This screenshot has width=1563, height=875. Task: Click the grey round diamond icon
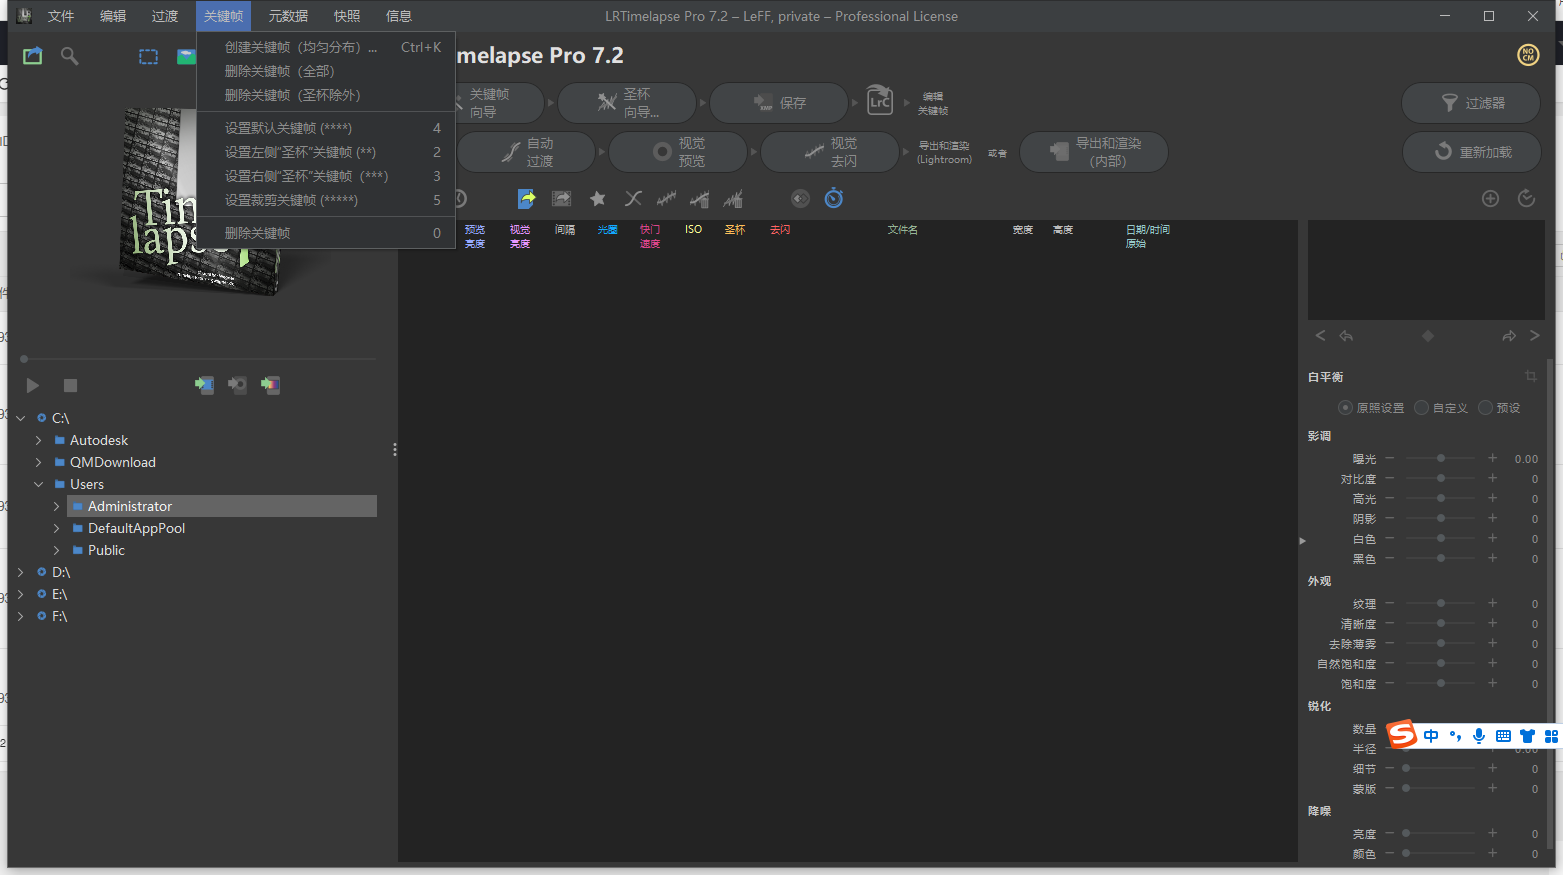(800, 198)
